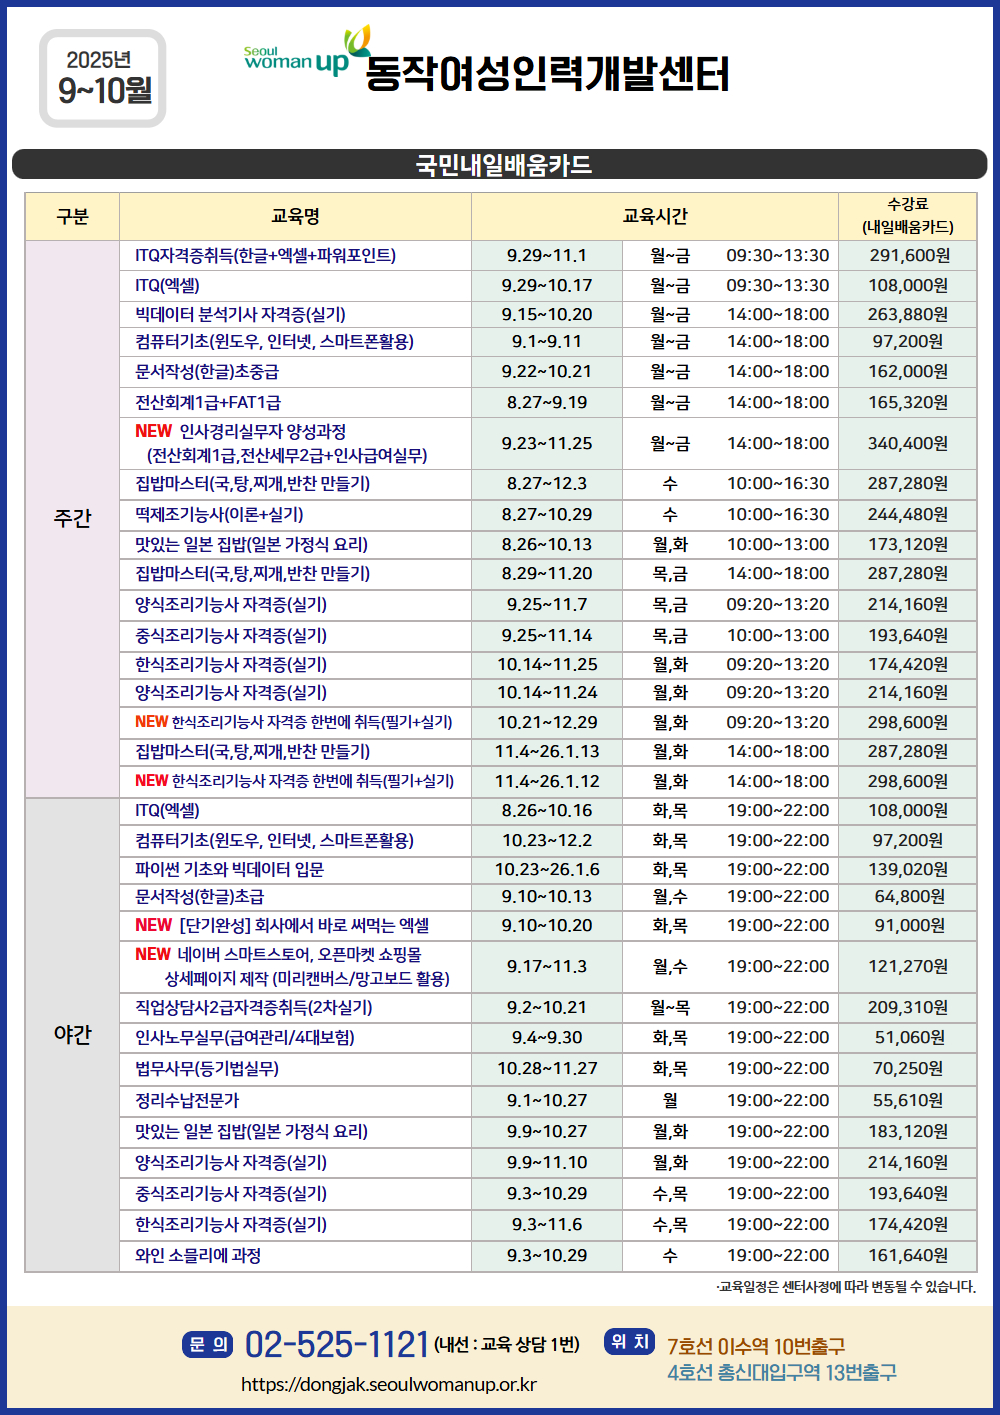This screenshot has height=1415, width=1000.
Task: Select the date range 8.26~10.13
Action: pos(547,545)
